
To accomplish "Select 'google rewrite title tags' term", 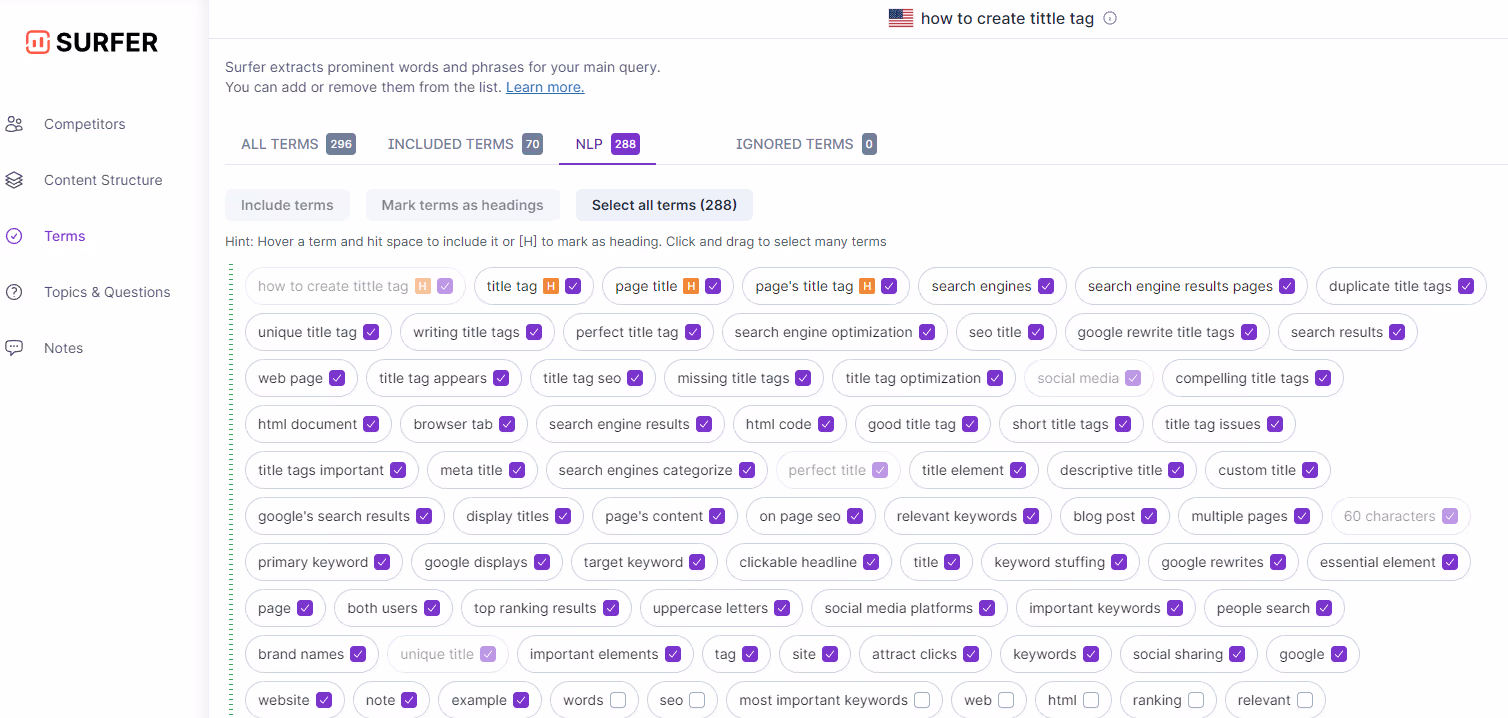I will (x=1167, y=332).
